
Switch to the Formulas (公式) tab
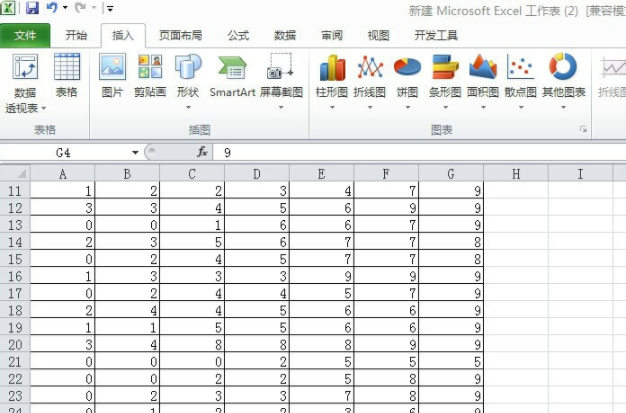[238, 36]
